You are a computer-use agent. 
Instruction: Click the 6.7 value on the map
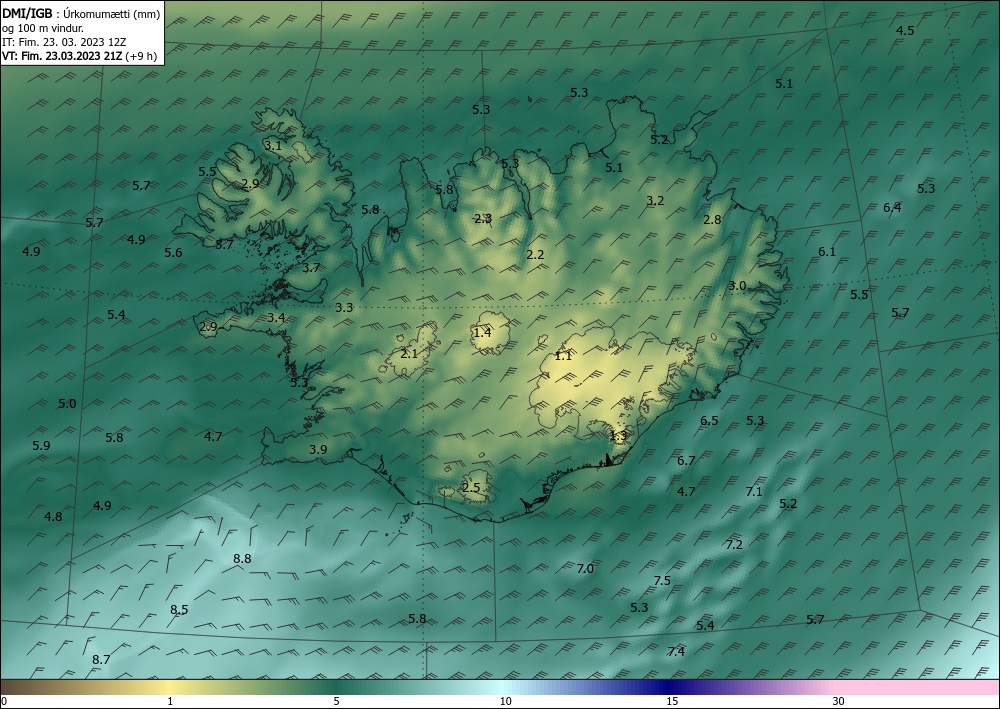(x=686, y=460)
